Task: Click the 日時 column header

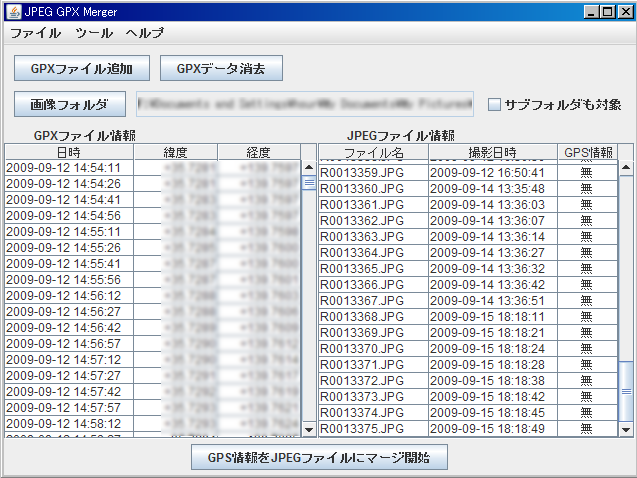Action: [69, 152]
